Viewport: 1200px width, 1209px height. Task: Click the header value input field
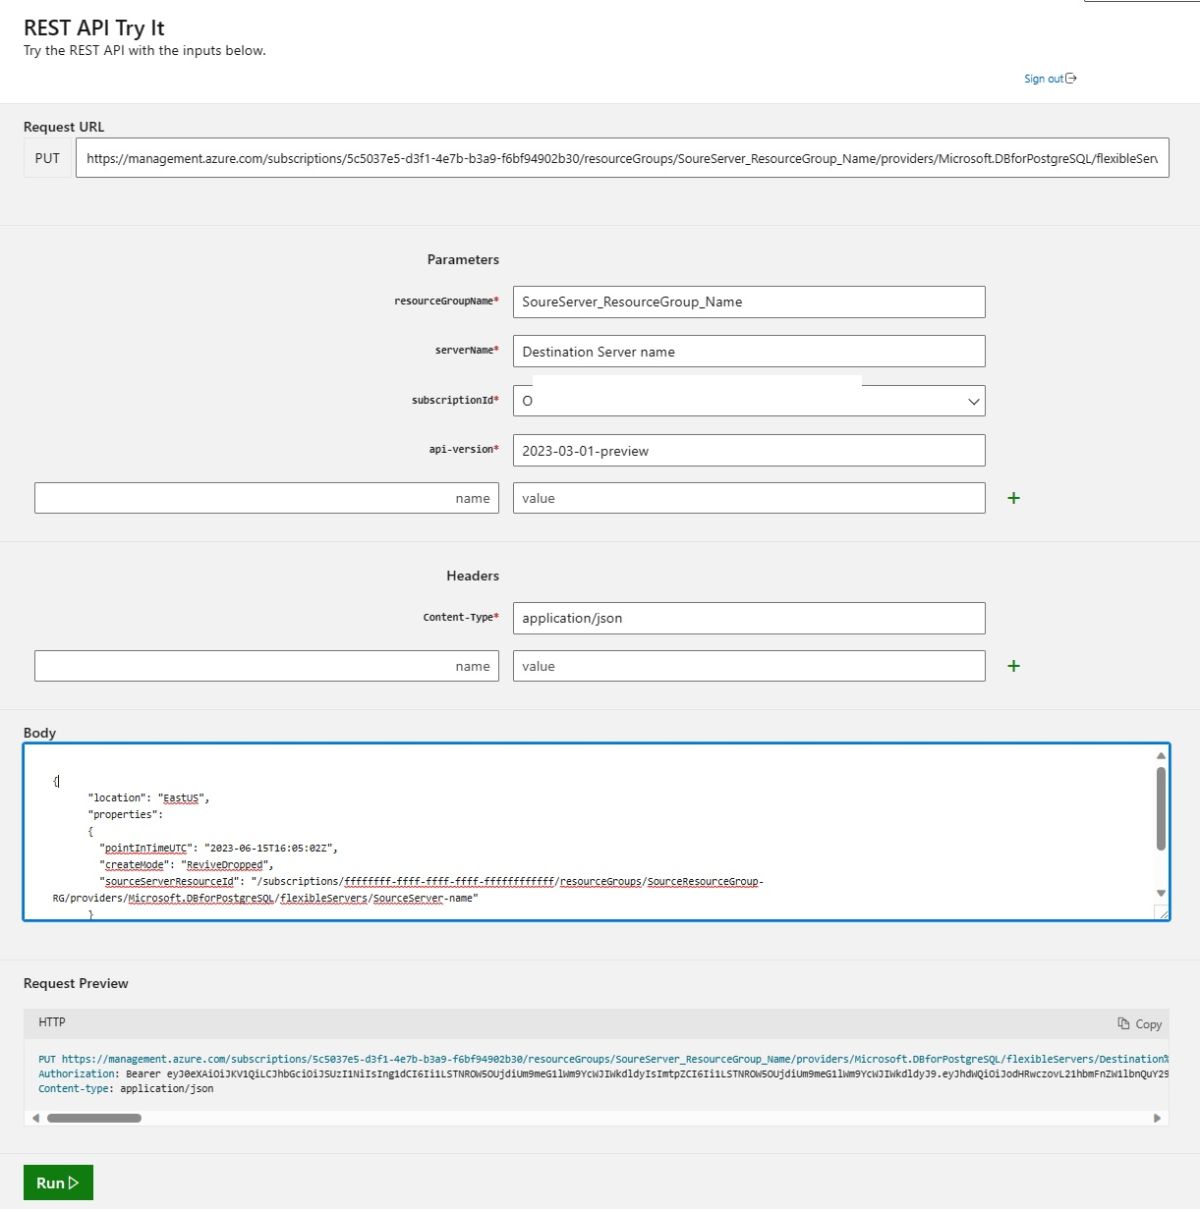point(749,666)
